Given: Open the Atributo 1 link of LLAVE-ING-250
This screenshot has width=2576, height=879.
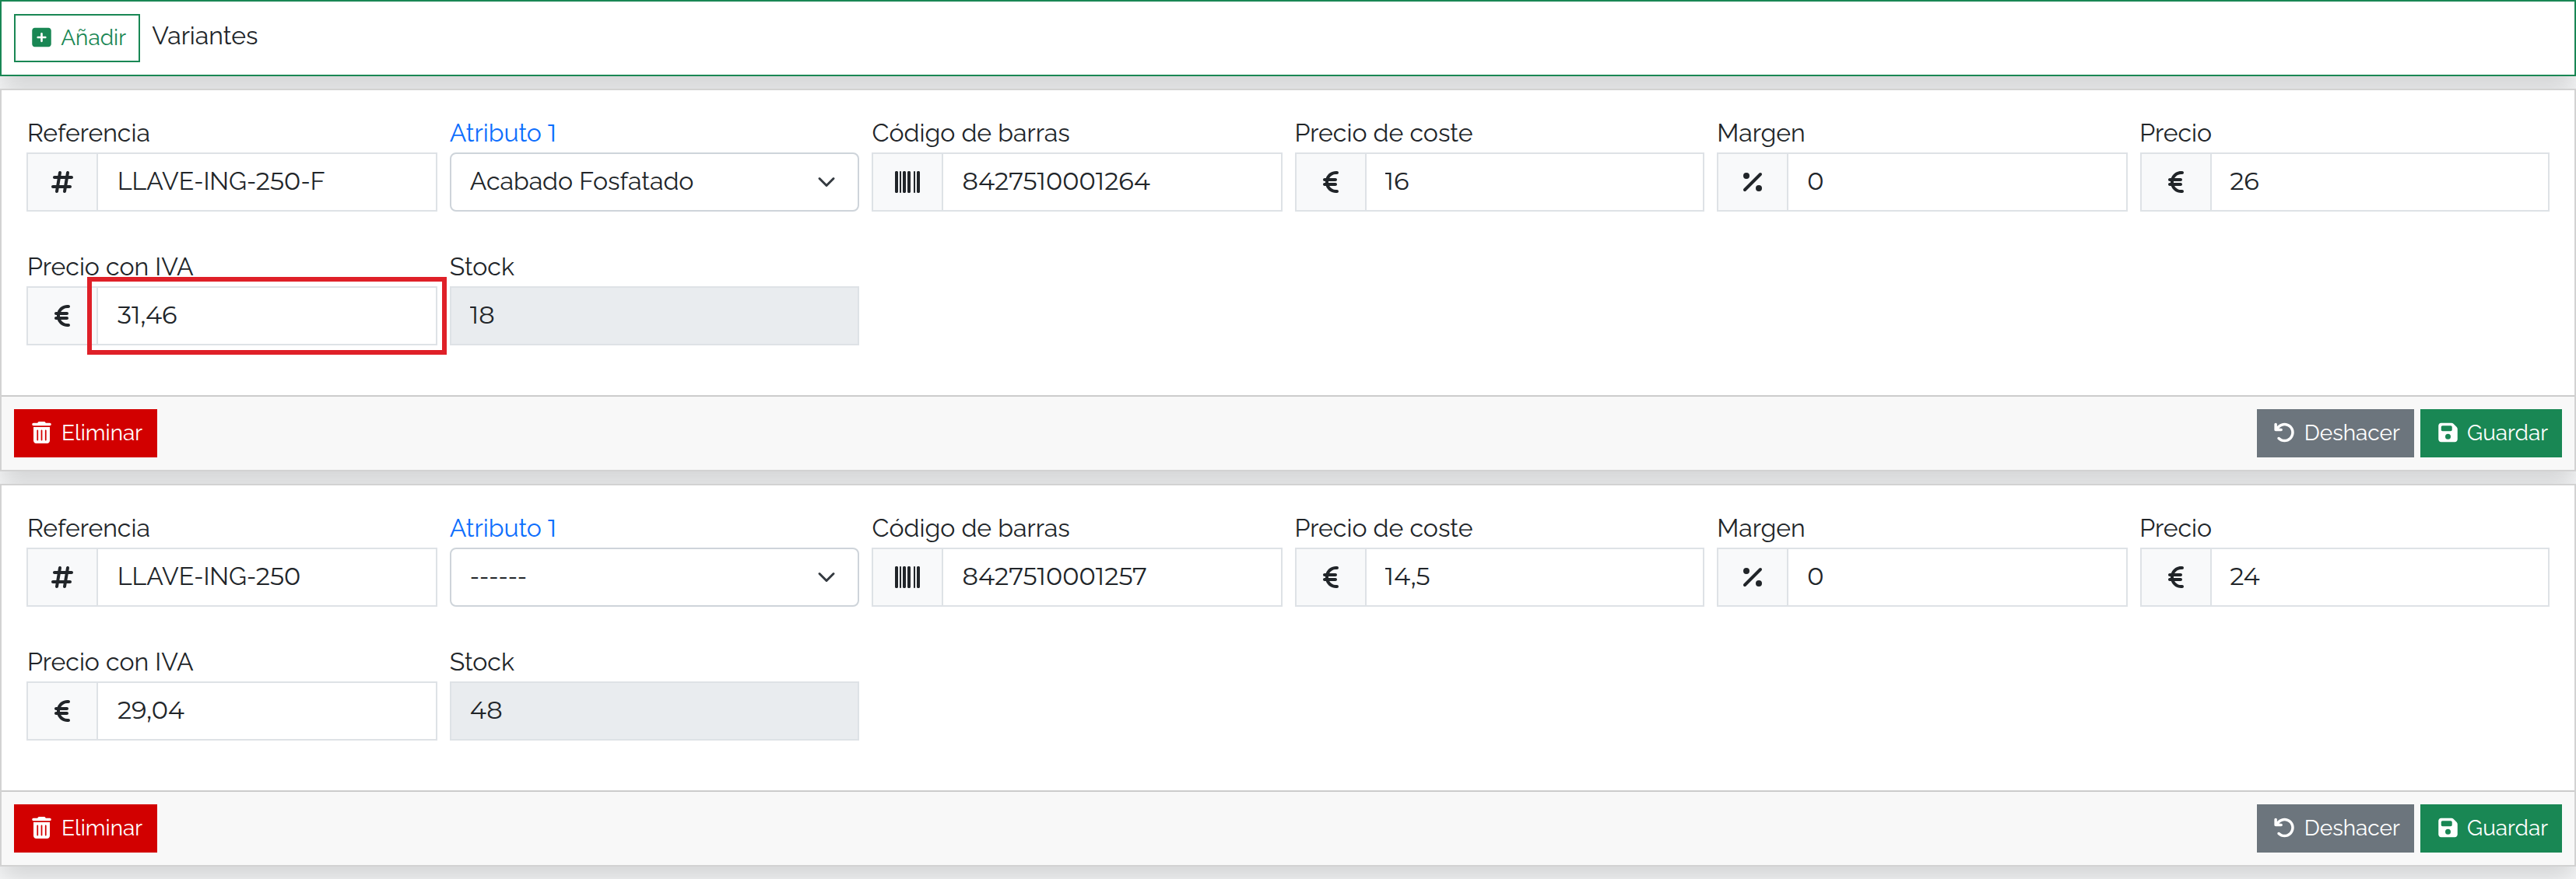Looking at the screenshot, I should click(x=503, y=528).
